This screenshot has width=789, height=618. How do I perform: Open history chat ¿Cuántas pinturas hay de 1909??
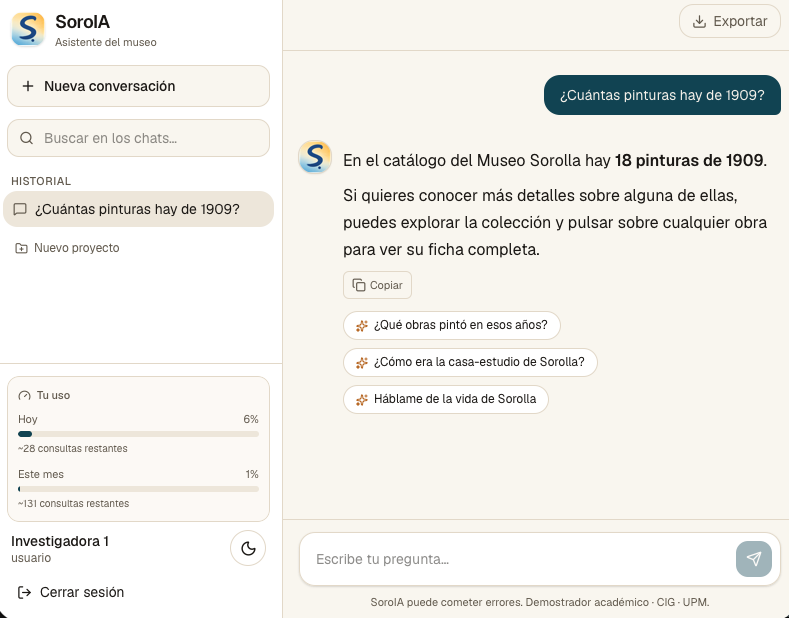(x=138, y=209)
